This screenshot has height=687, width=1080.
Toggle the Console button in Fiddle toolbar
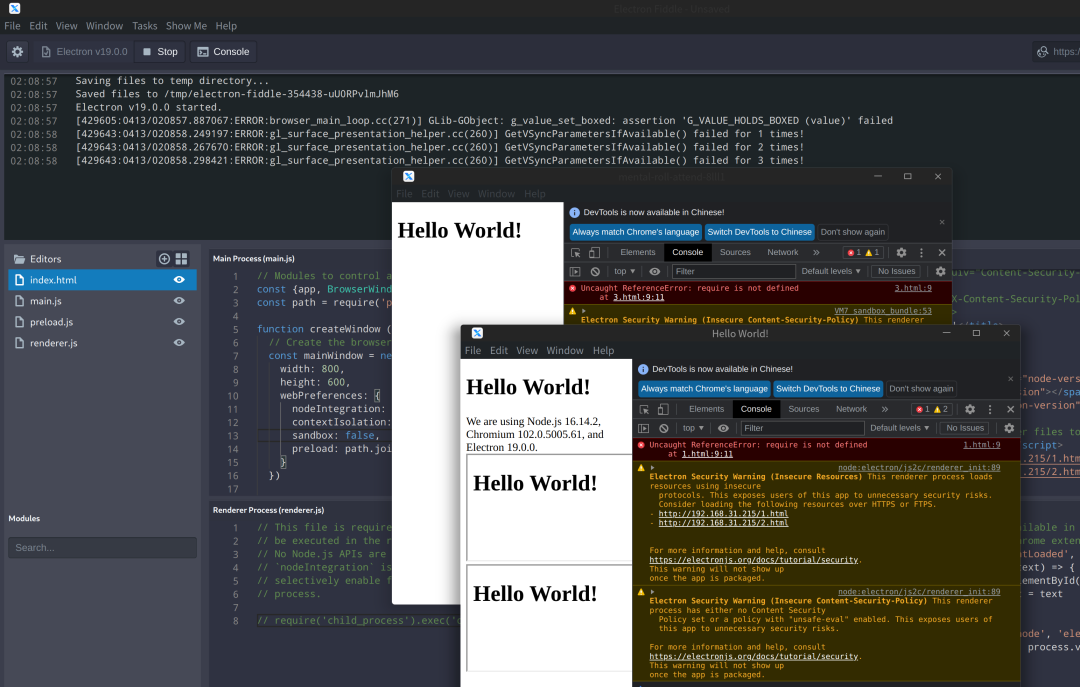223,52
